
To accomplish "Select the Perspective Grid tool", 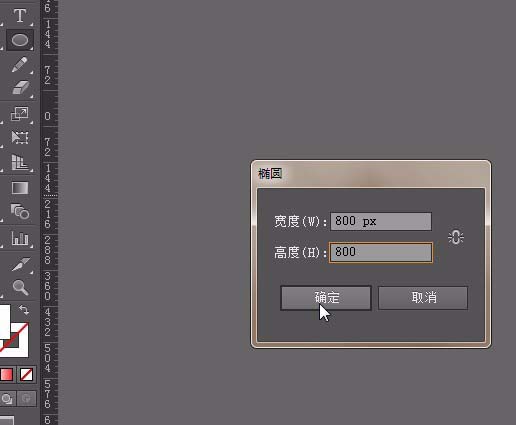I will [x=20, y=162].
